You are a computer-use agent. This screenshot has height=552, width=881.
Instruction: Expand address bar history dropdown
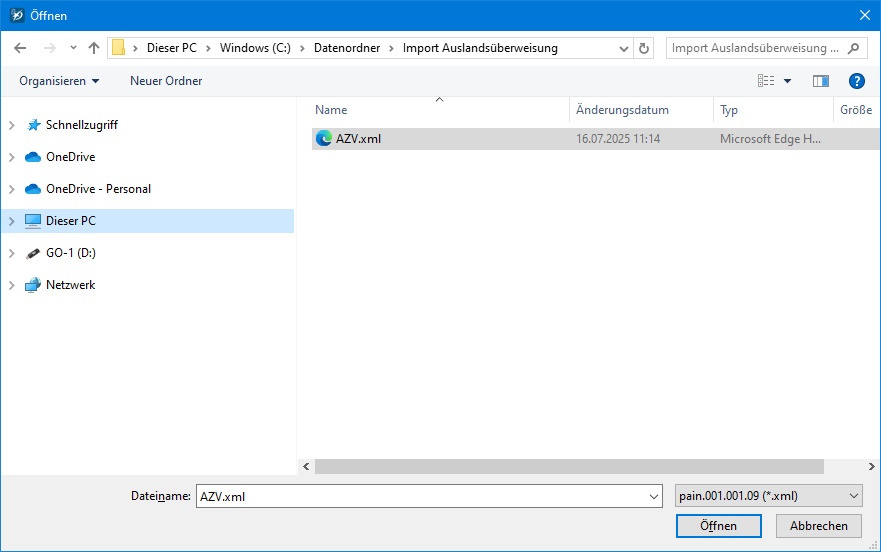point(624,48)
